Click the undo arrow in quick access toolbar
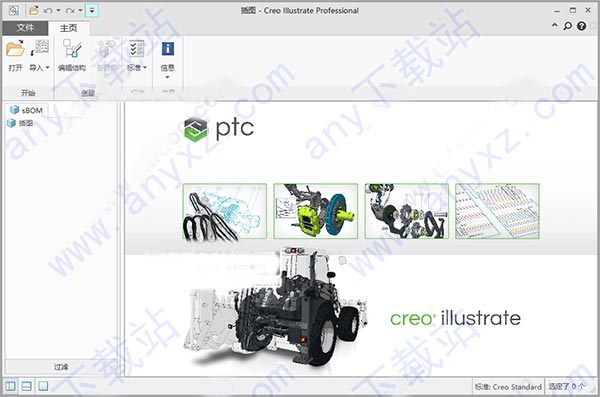The width and height of the screenshot is (600, 397). 48,11
